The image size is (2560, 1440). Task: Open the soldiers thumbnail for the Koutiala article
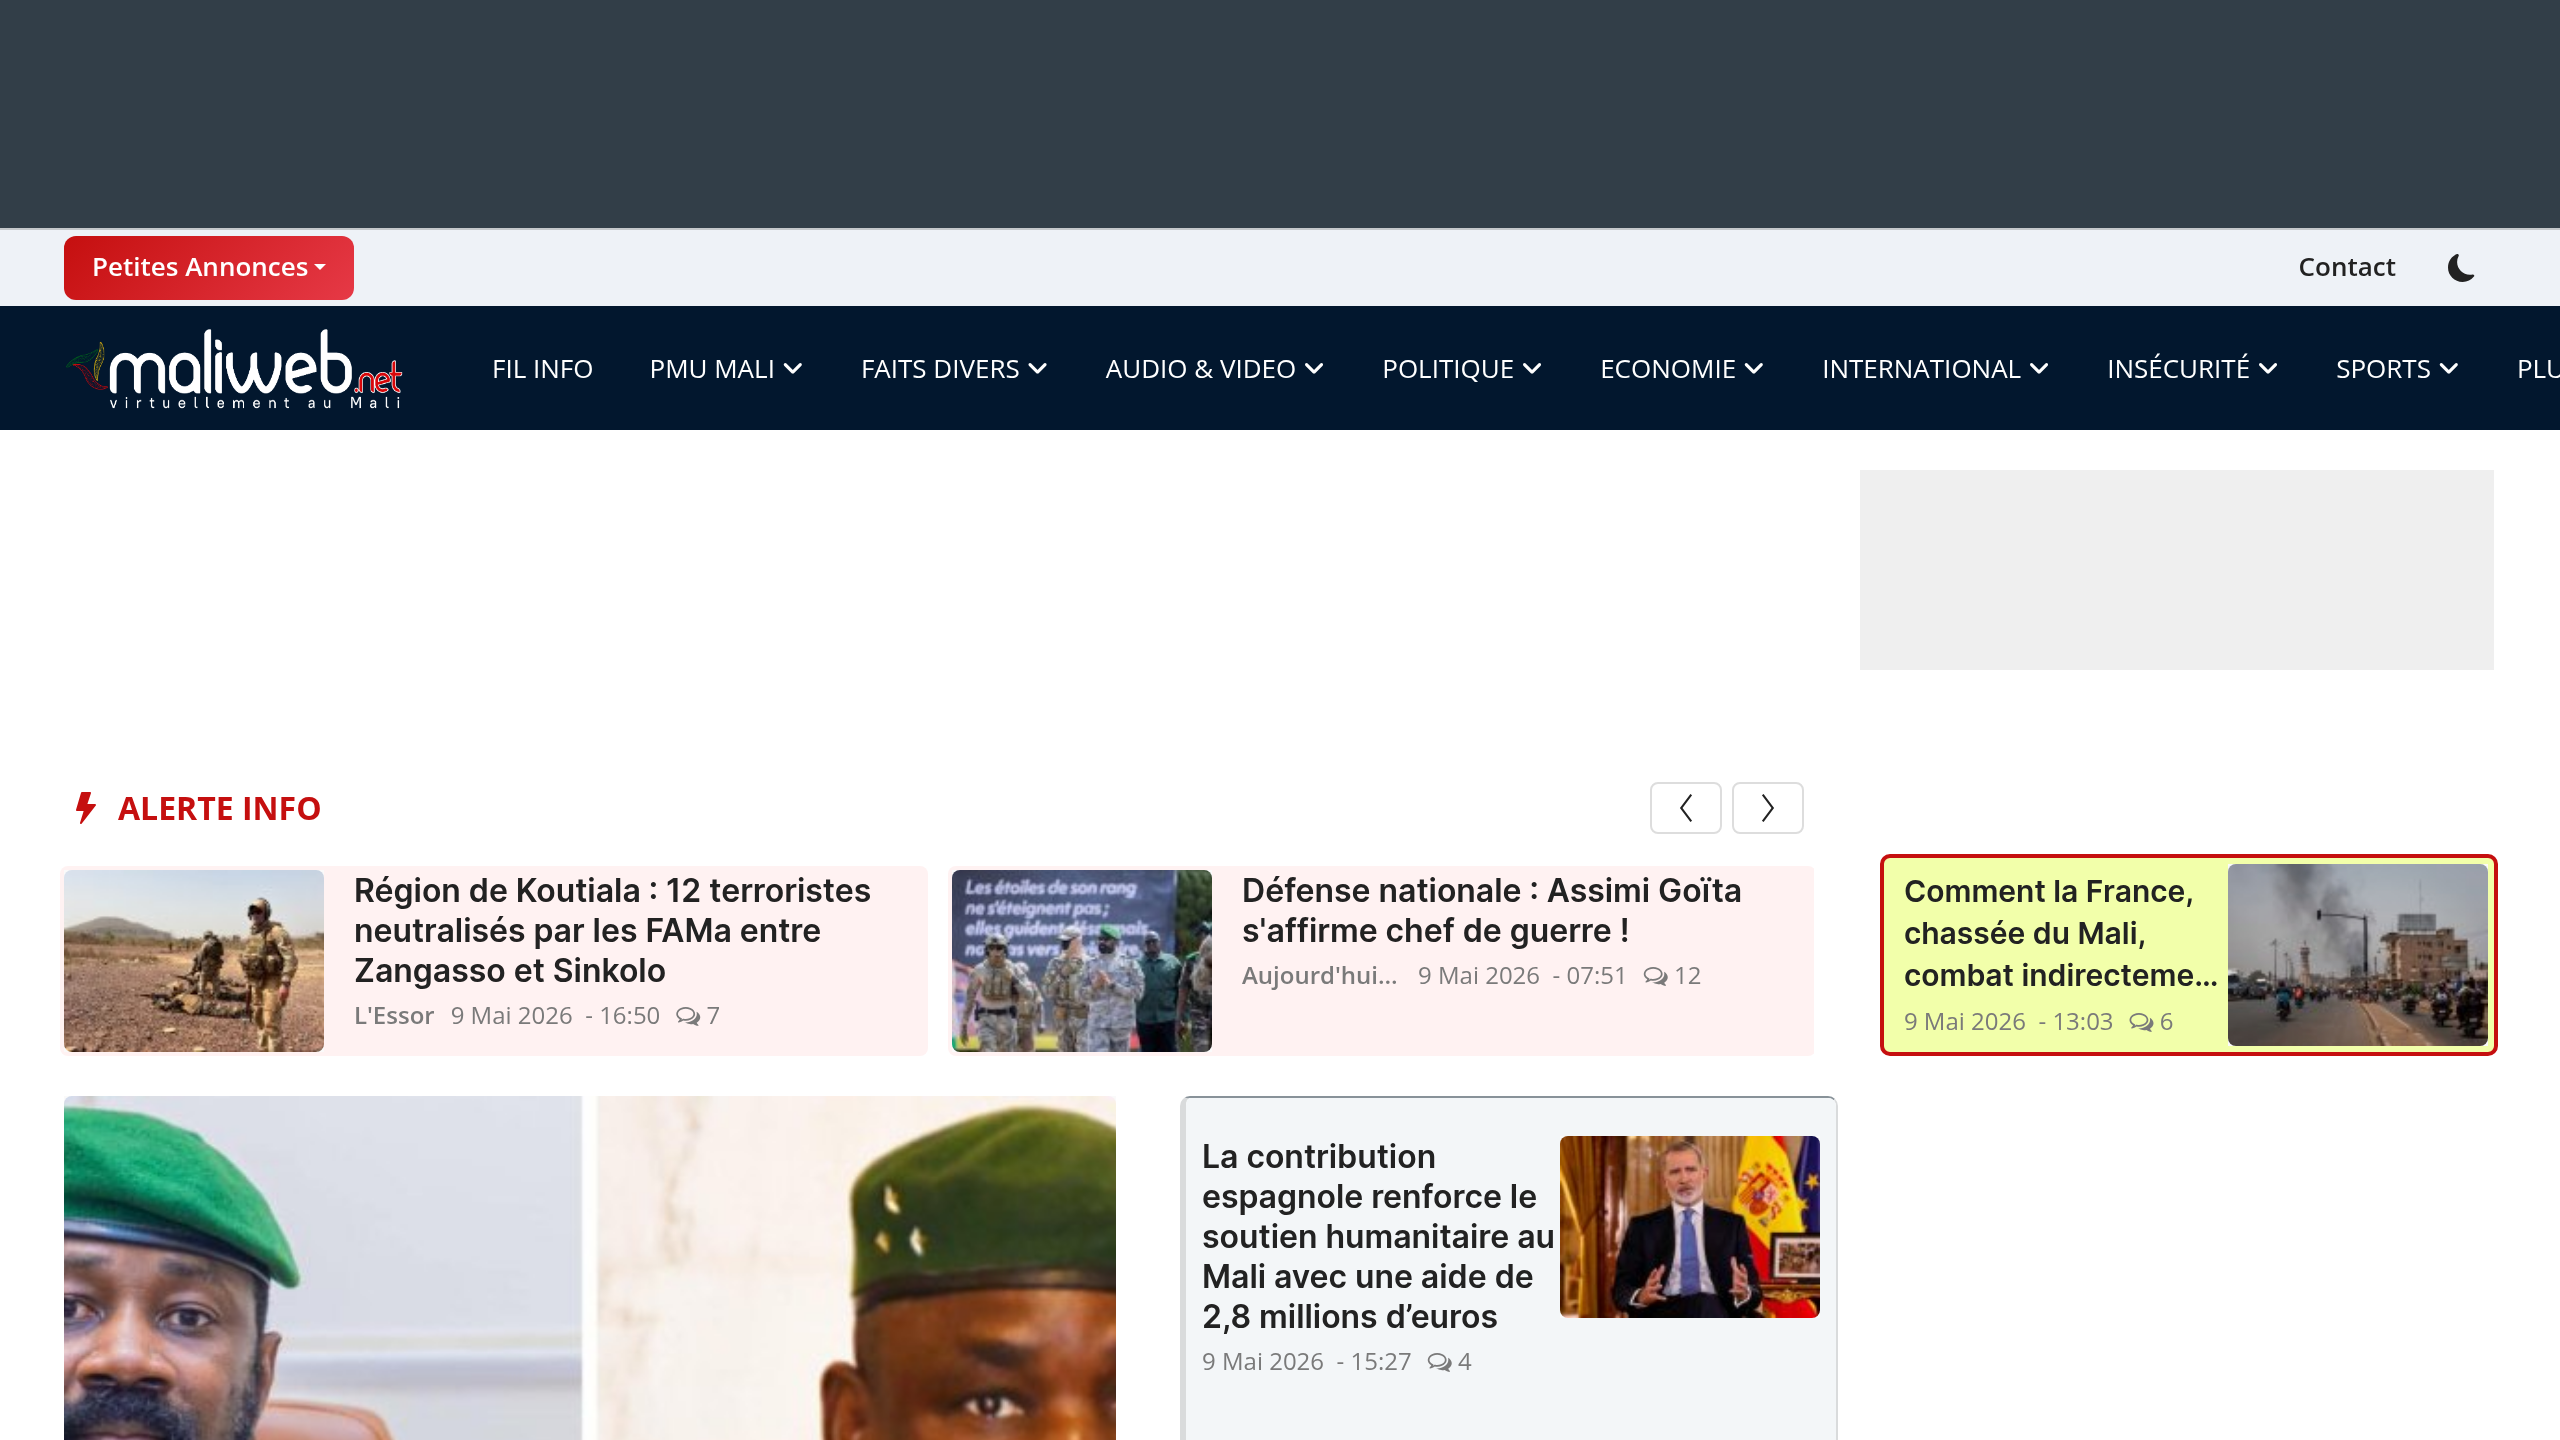click(x=194, y=960)
